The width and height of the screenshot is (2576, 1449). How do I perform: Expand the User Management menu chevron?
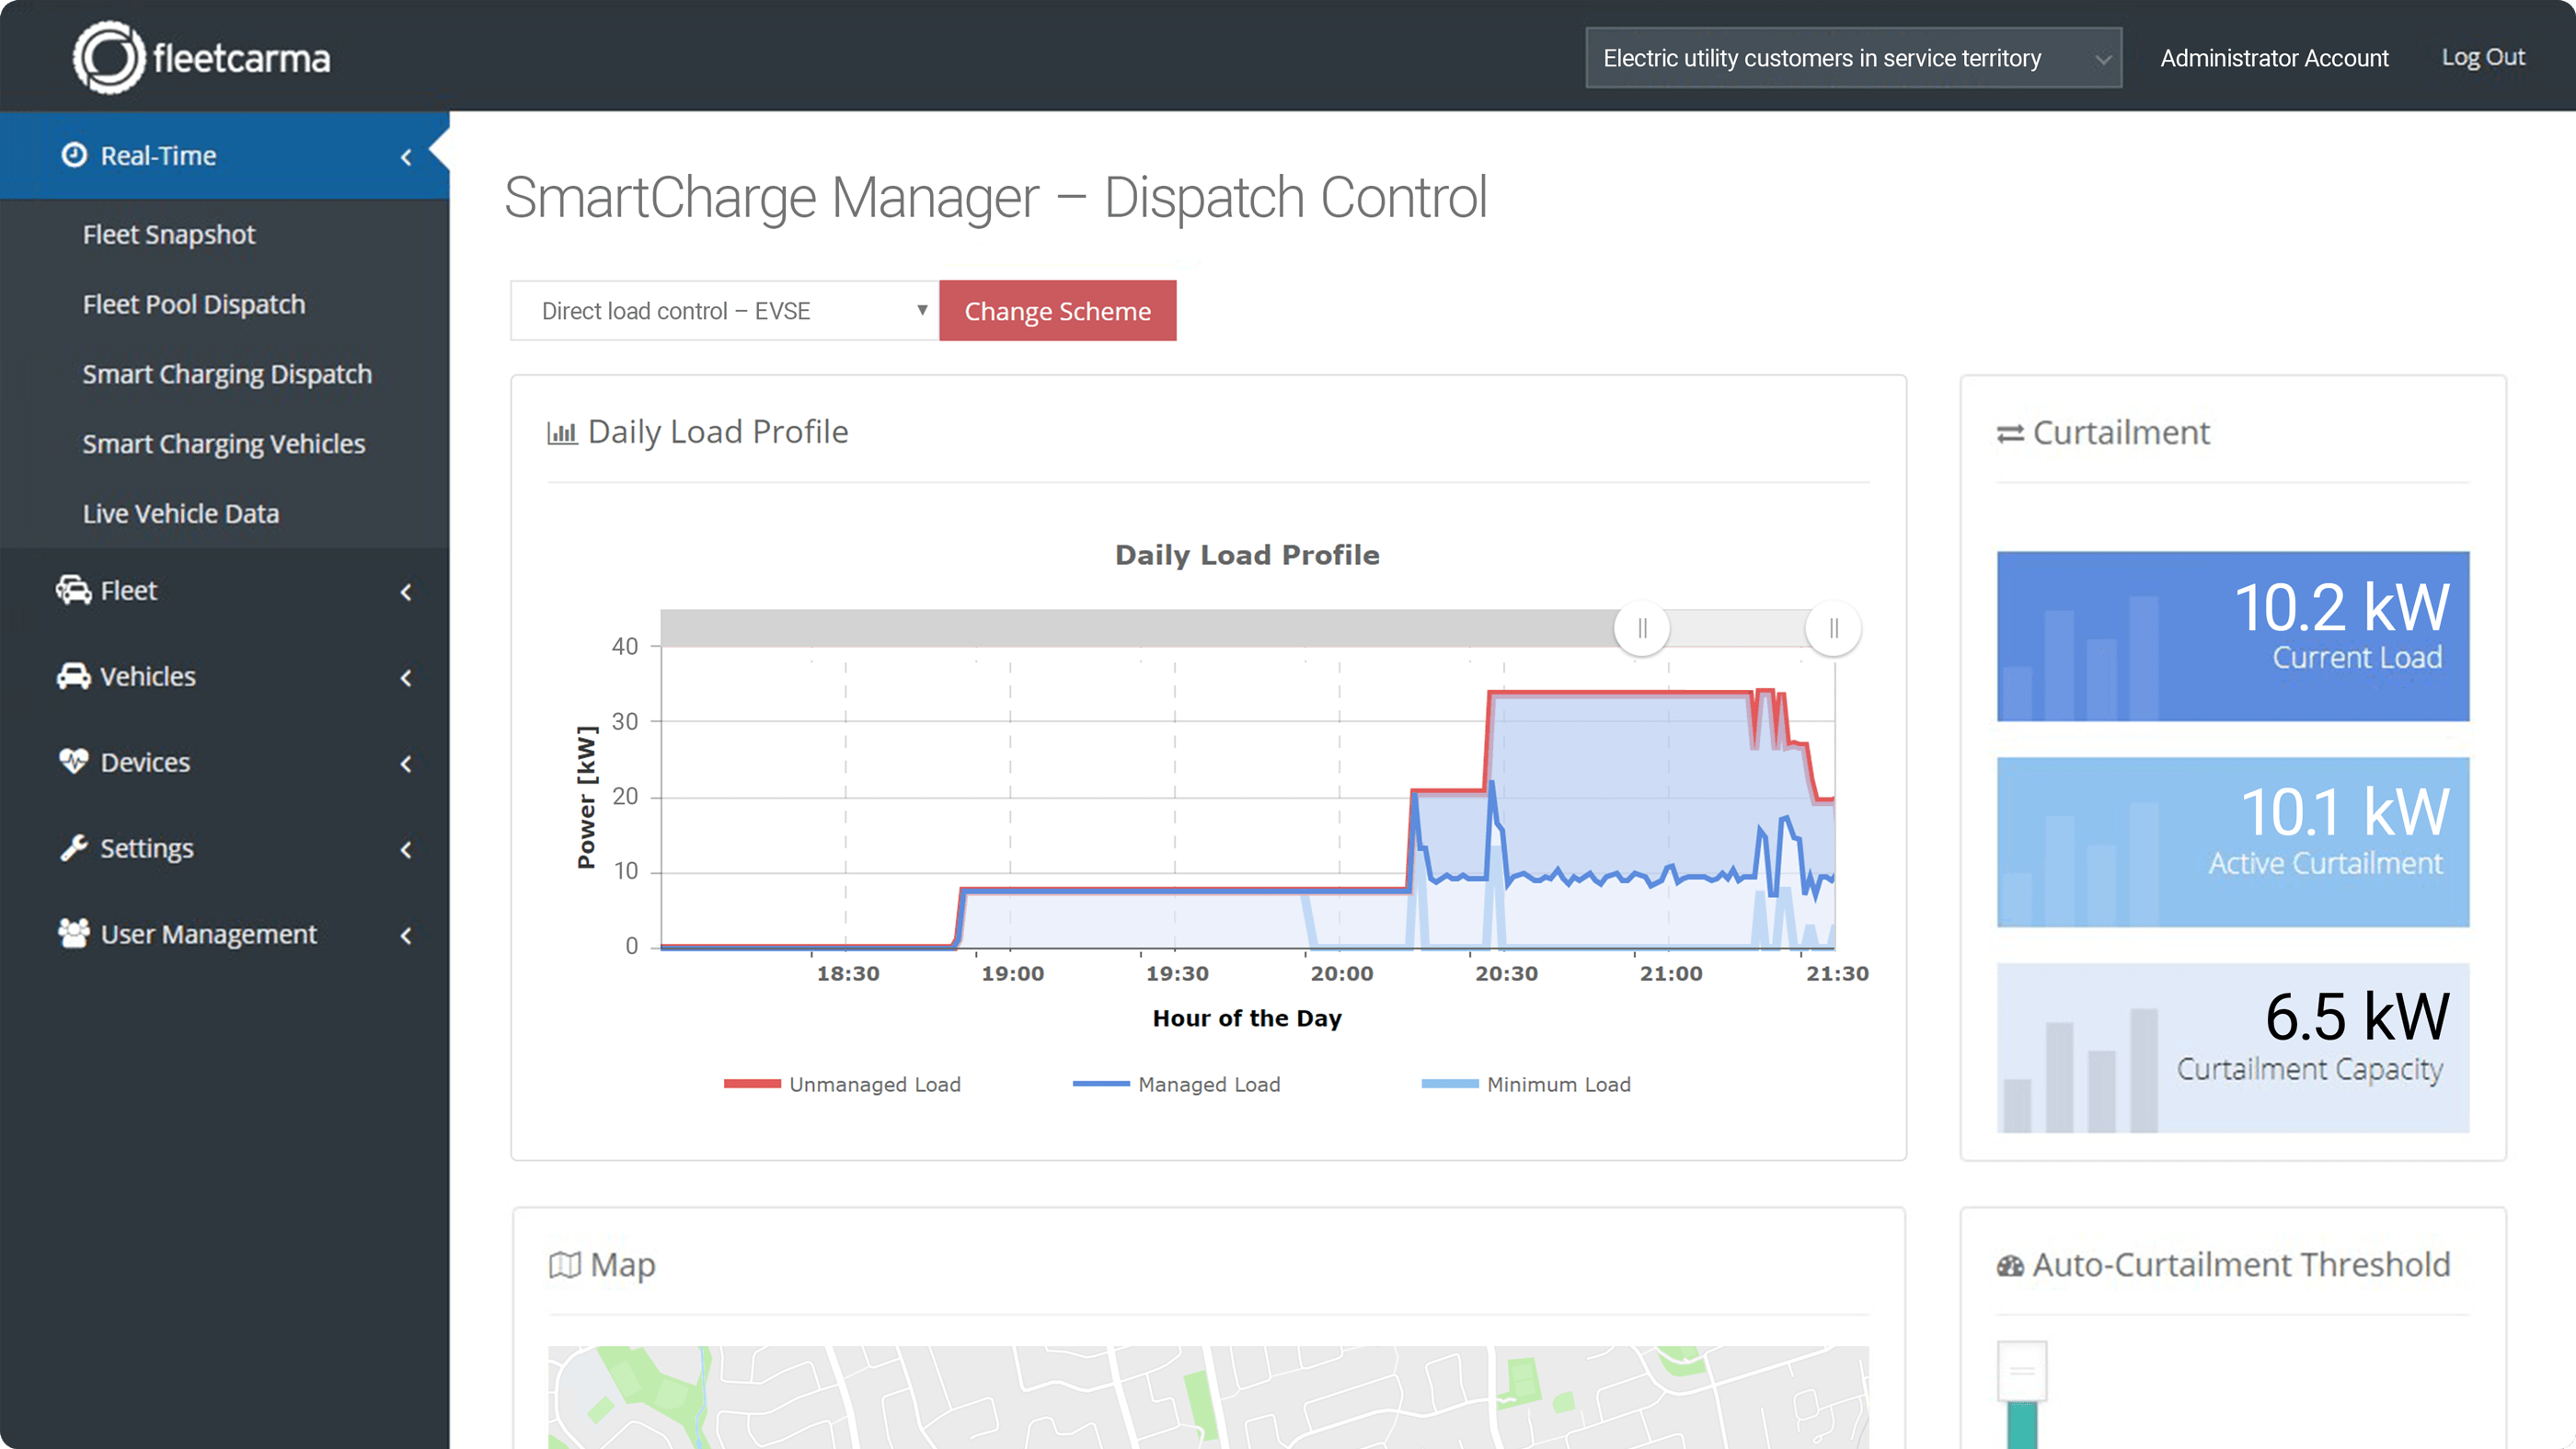(406, 936)
